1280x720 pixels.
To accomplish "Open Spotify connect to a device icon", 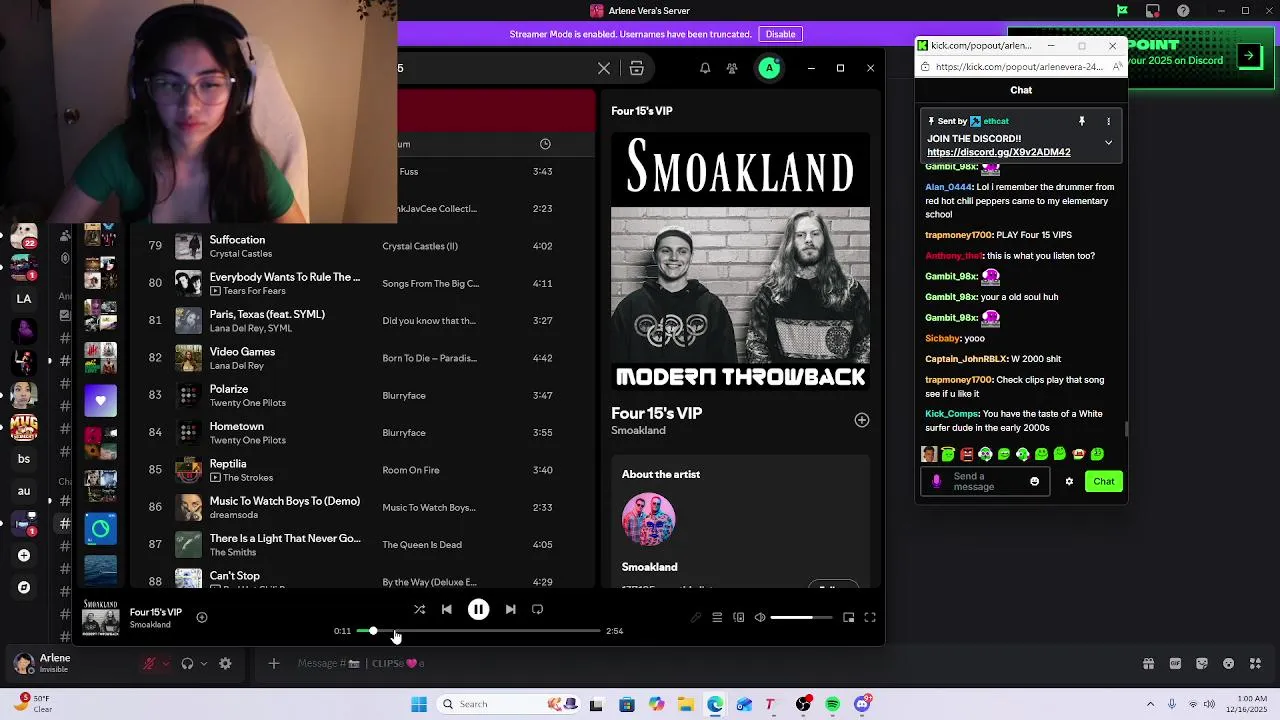I will pyautogui.click(x=739, y=618).
